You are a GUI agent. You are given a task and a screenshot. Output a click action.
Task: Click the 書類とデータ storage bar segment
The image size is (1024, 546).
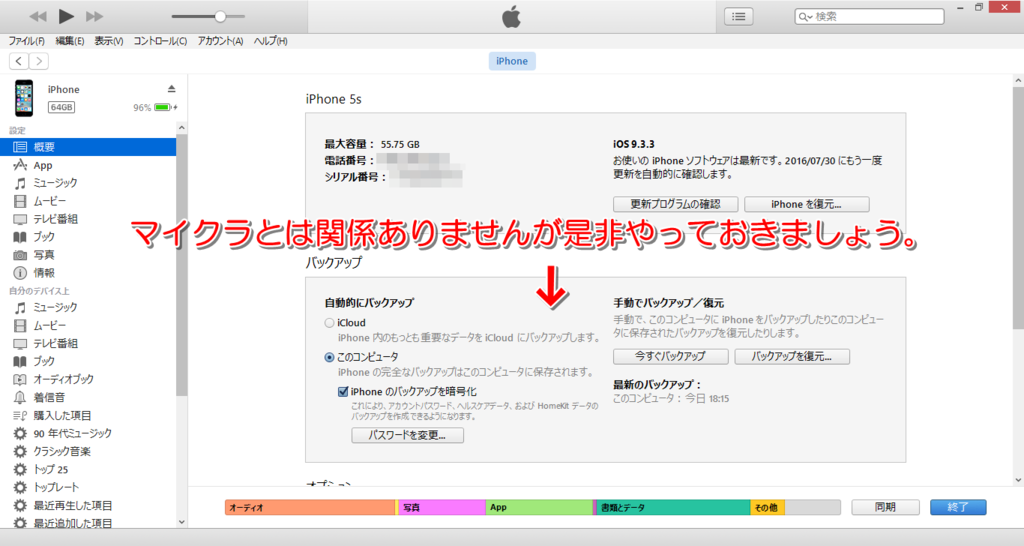tap(673, 507)
